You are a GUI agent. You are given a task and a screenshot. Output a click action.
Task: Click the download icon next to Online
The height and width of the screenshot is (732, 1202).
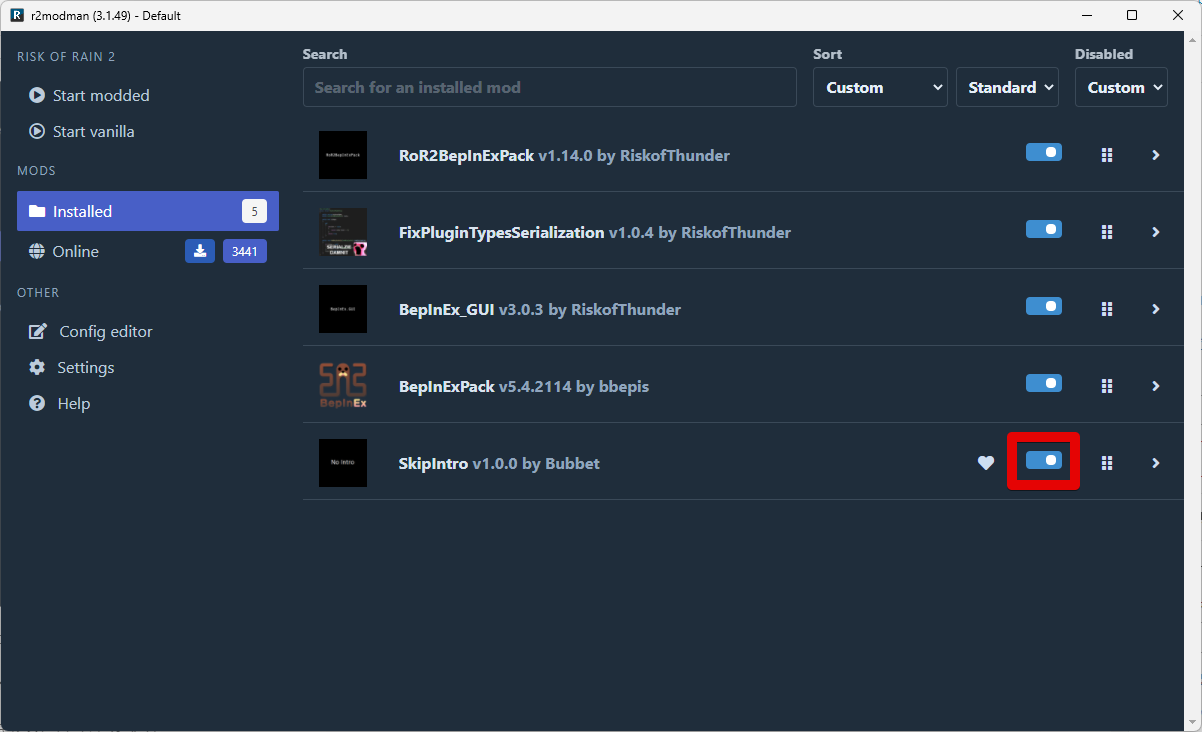tap(200, 251)
